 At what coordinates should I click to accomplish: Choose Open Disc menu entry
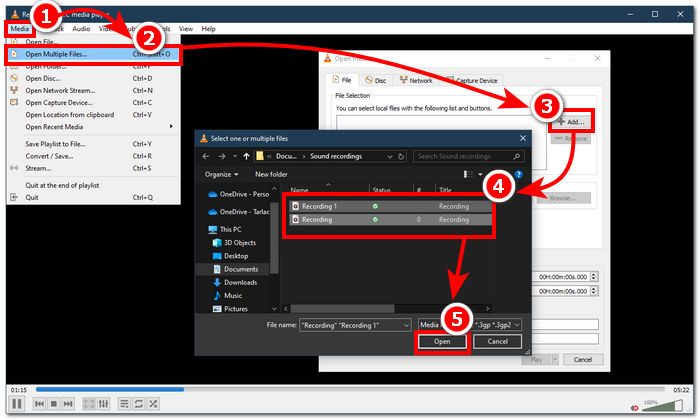(94, 79)
